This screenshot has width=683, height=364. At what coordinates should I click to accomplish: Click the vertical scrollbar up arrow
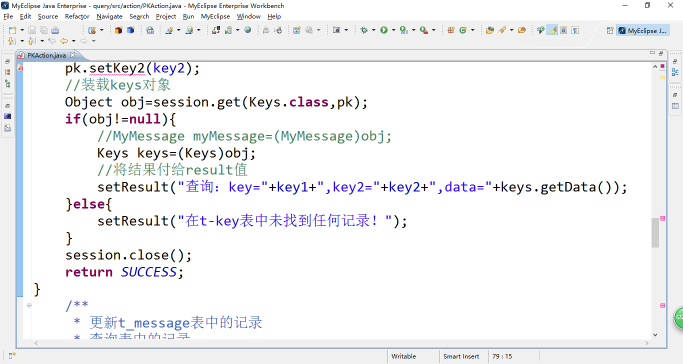point(655,67)
